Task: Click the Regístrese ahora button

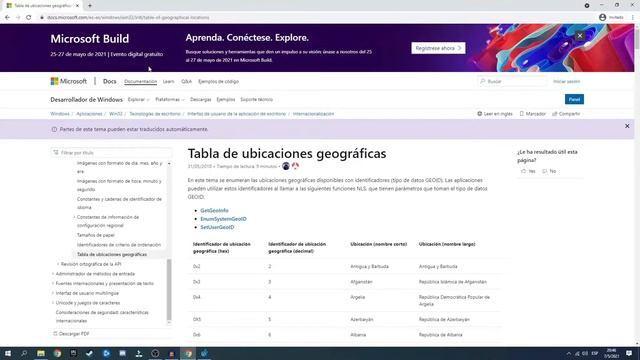Action: click(x=438, y=48)
